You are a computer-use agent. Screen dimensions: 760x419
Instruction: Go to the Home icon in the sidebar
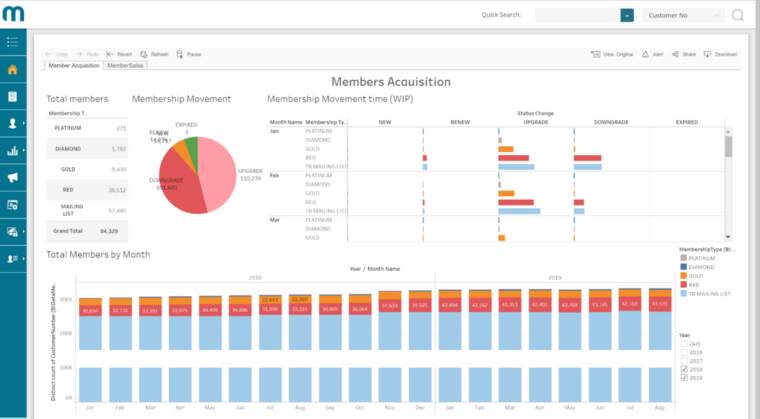tap(13, 69)
